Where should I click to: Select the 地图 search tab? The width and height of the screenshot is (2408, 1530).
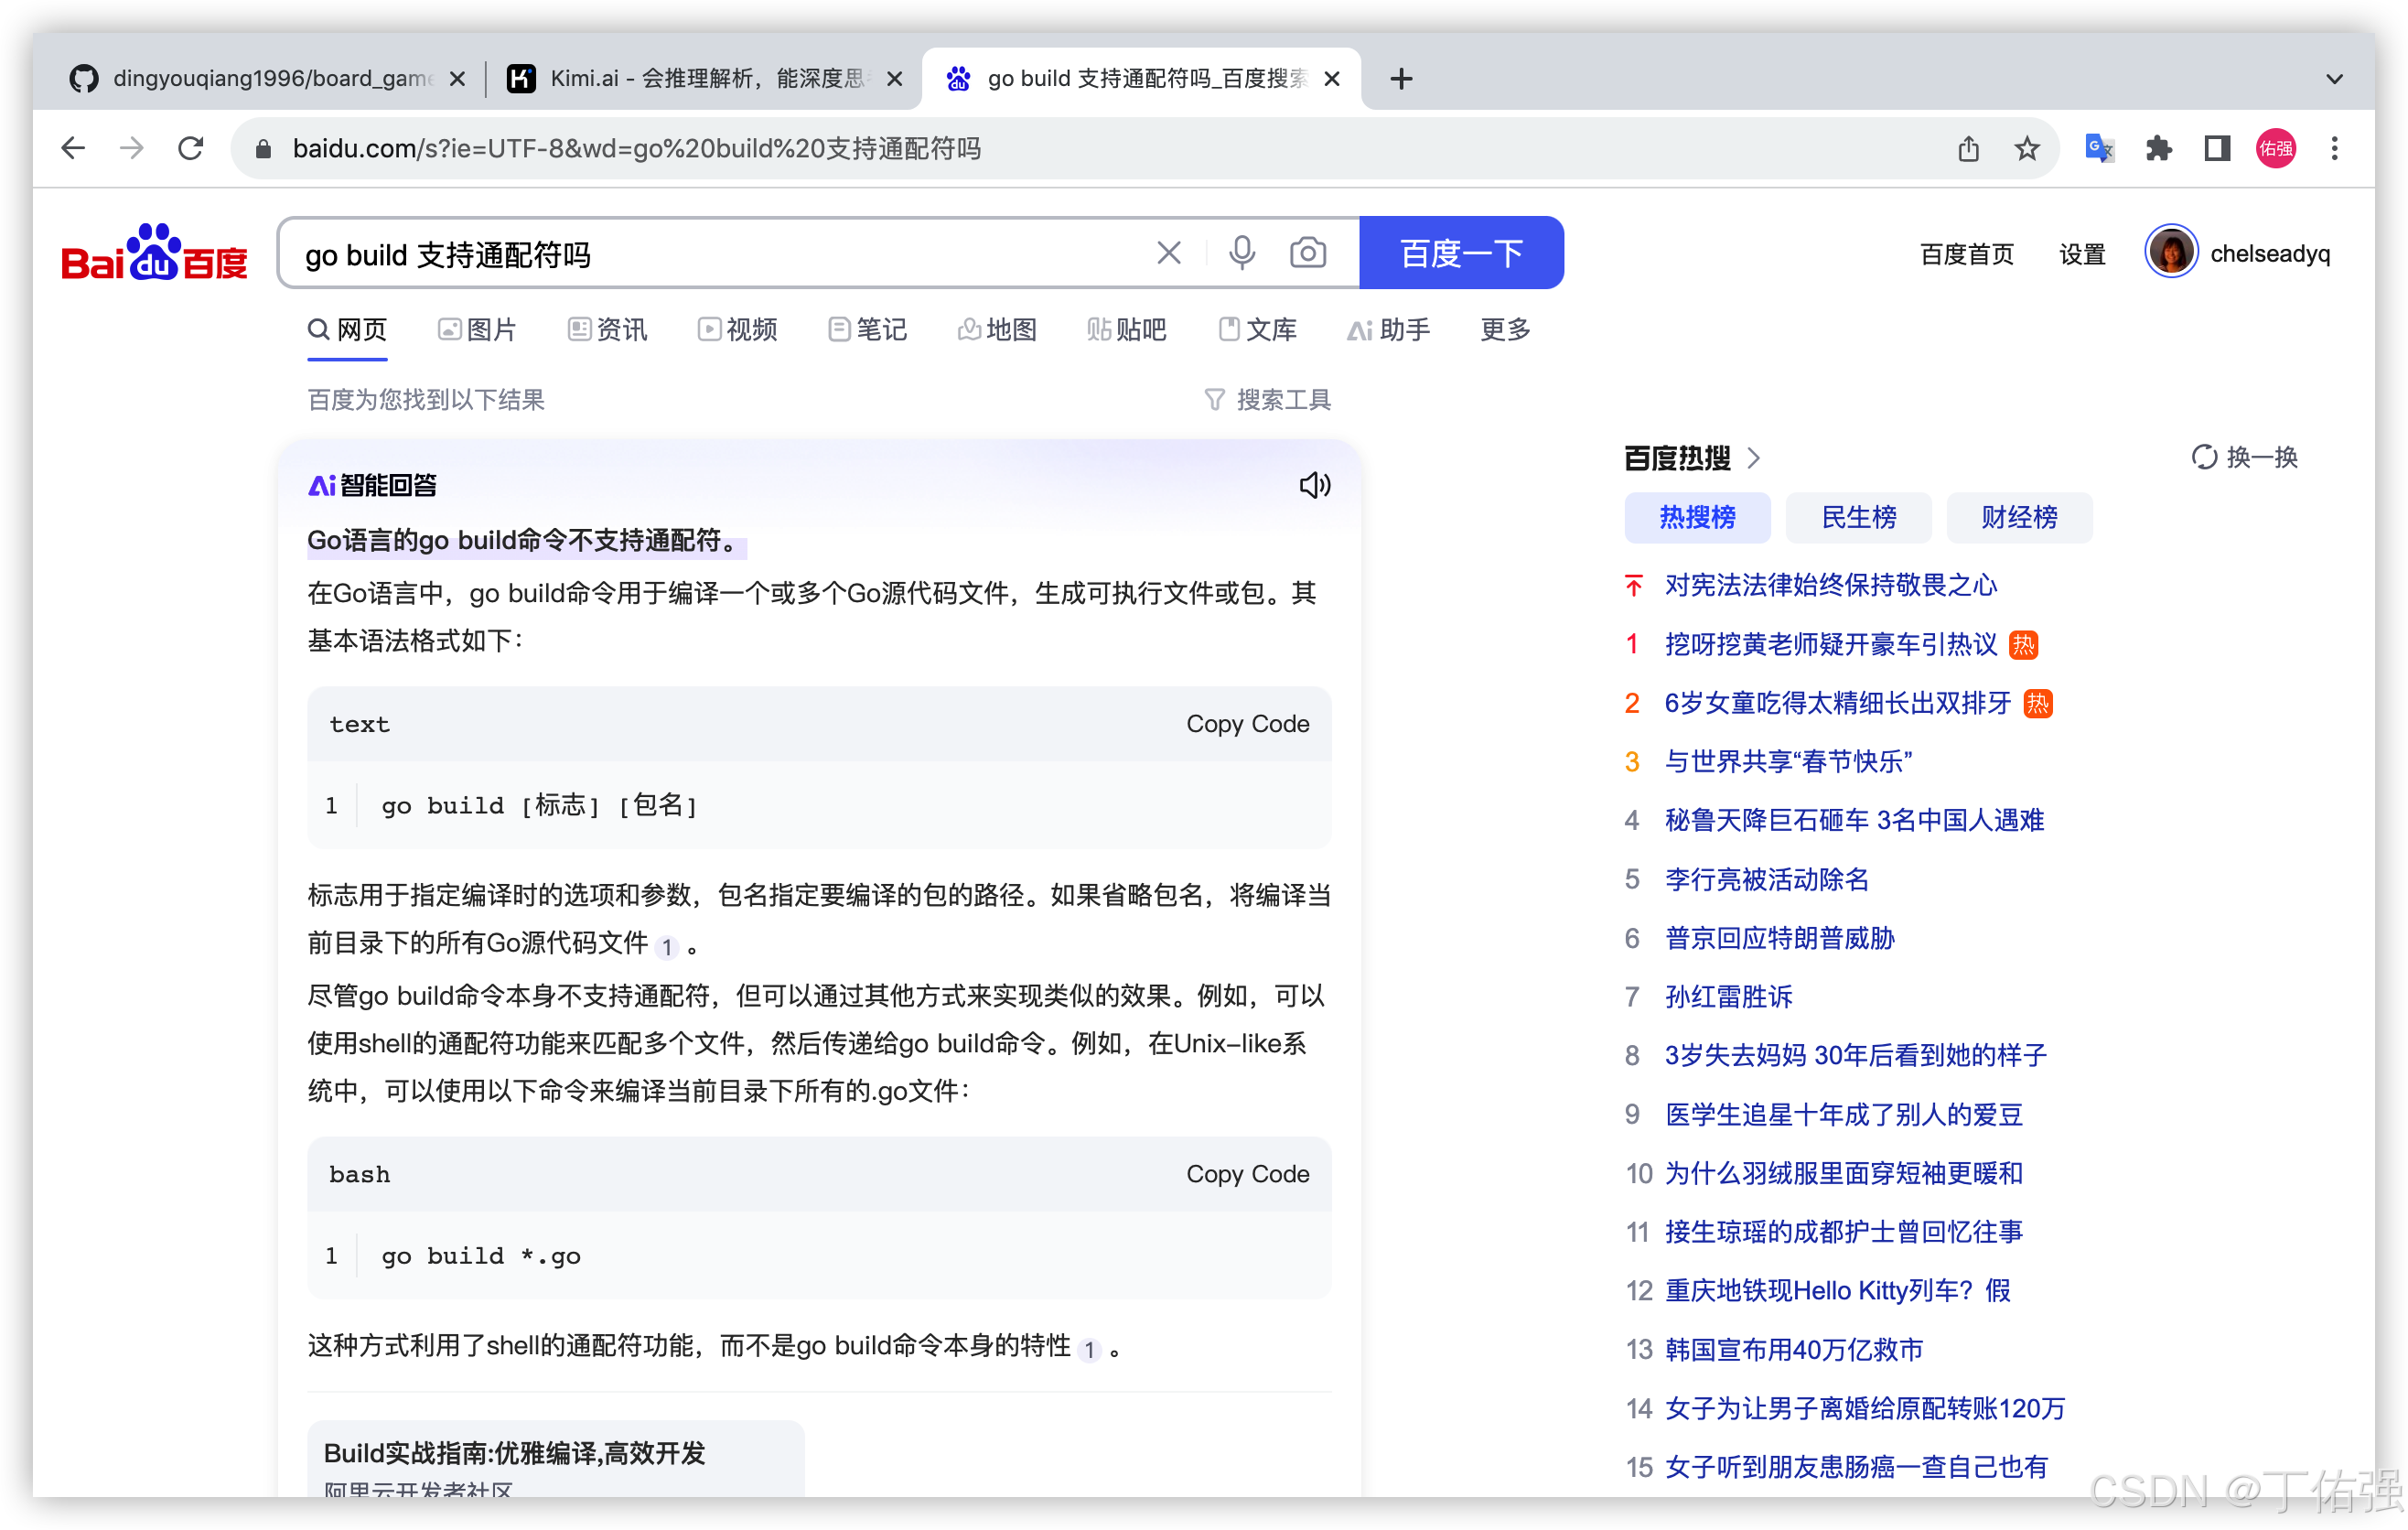click(x=997, y=330)
